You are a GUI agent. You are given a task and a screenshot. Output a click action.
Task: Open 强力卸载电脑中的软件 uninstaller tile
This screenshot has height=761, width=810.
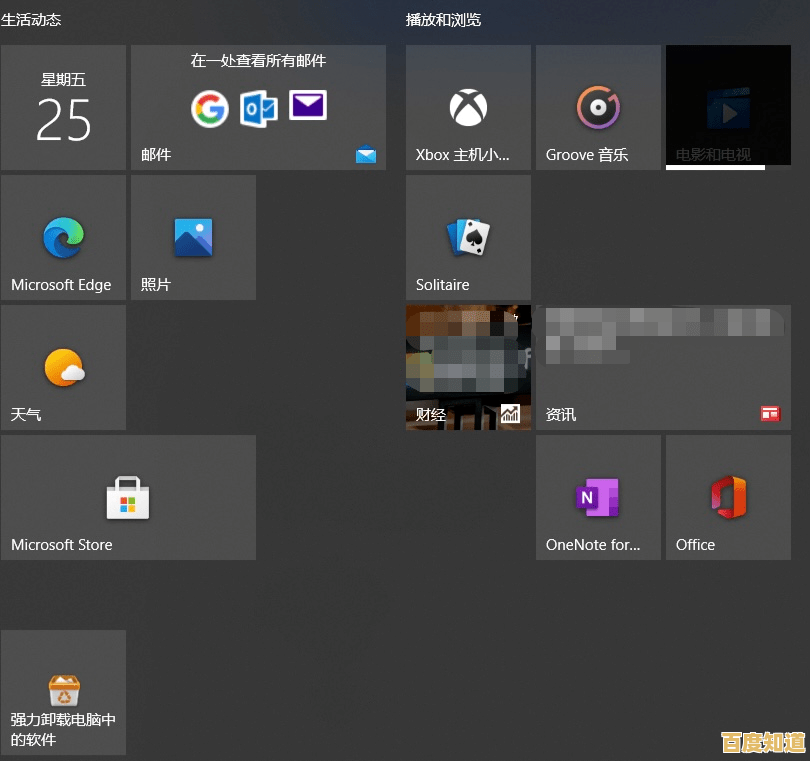63,692
